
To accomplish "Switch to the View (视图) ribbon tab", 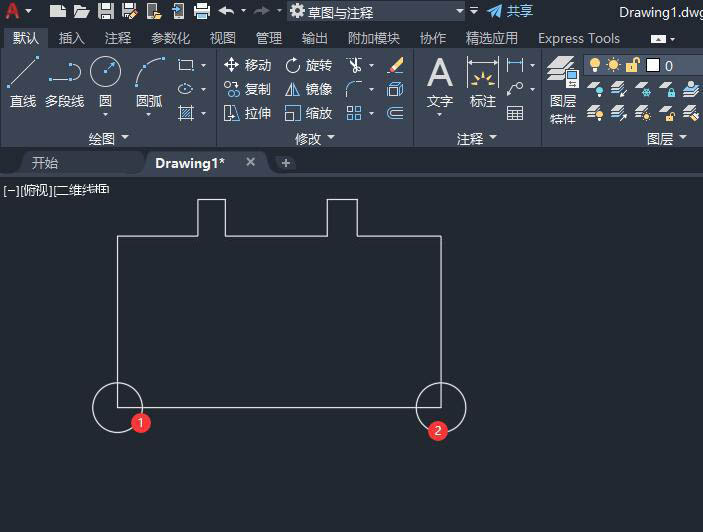I will 222,39.
